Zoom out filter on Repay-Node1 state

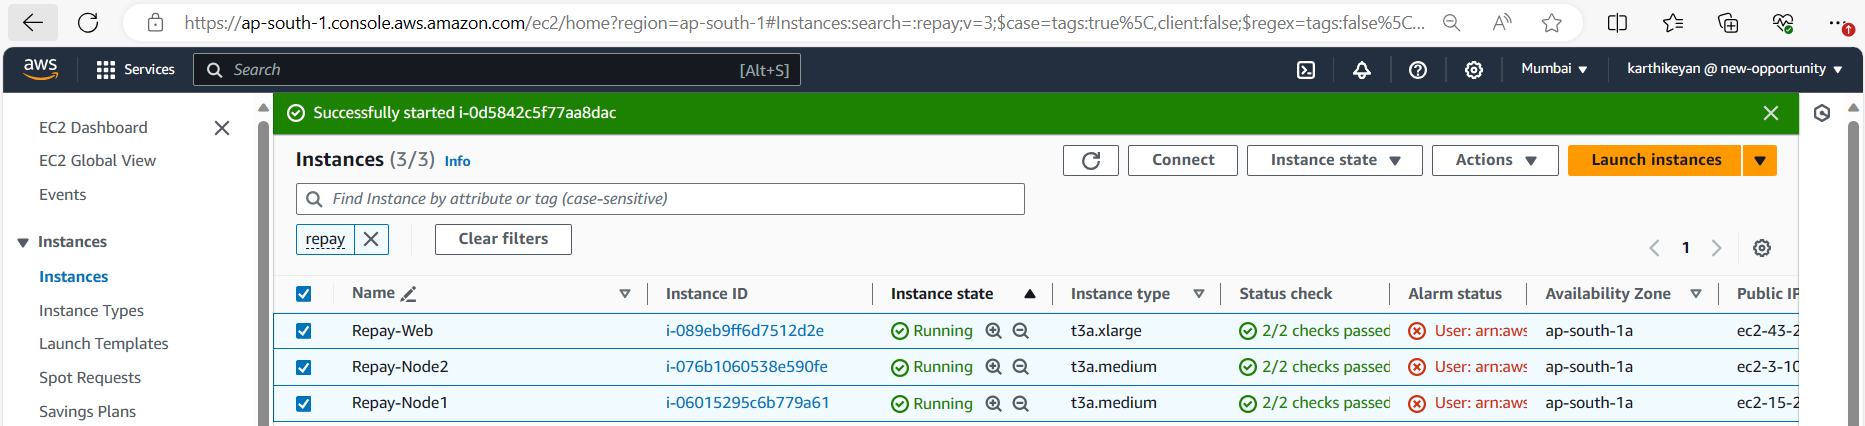[1021, 403]
